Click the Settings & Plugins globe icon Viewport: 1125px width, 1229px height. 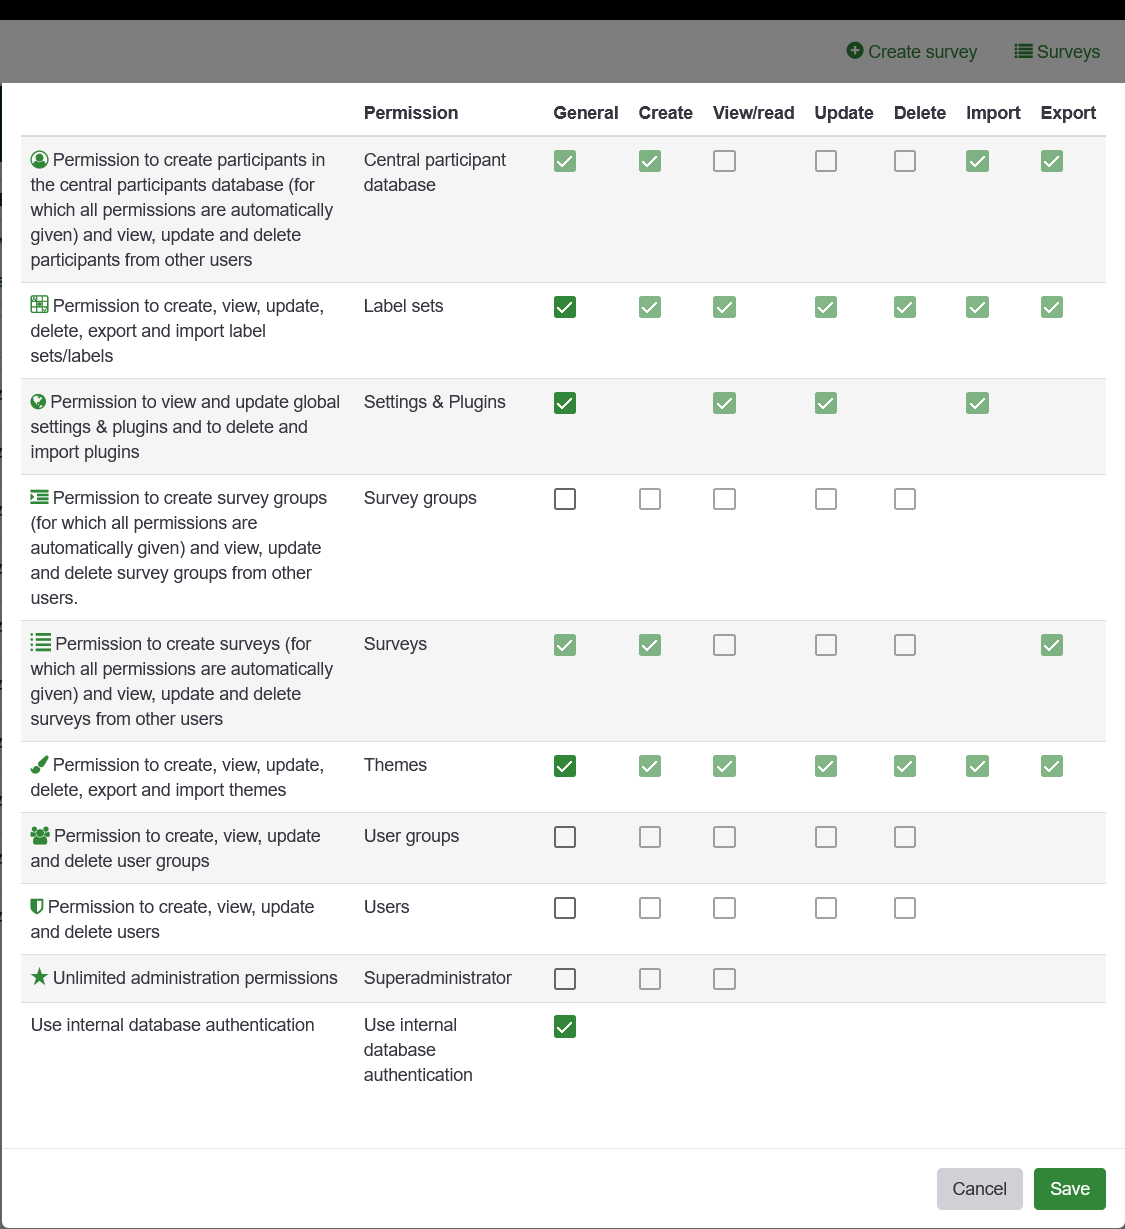(x=39, y=402)
